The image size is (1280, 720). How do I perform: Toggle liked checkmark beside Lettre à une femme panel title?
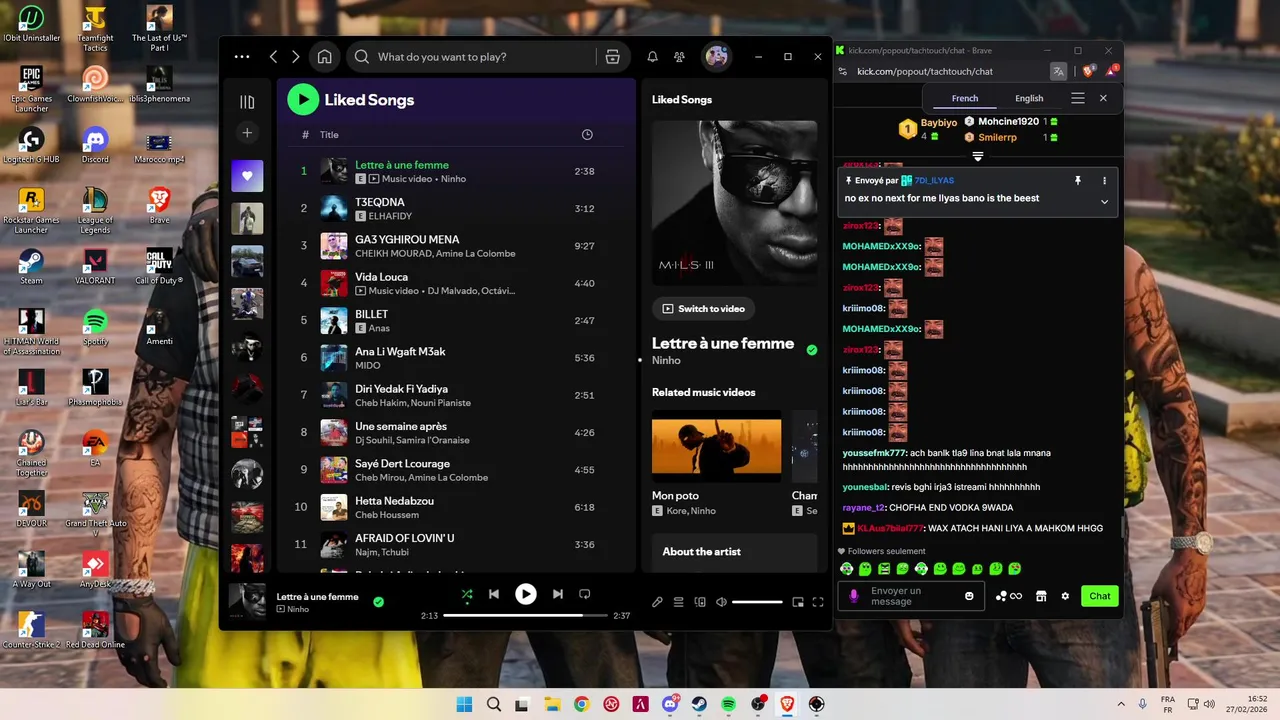pos(812,350)
